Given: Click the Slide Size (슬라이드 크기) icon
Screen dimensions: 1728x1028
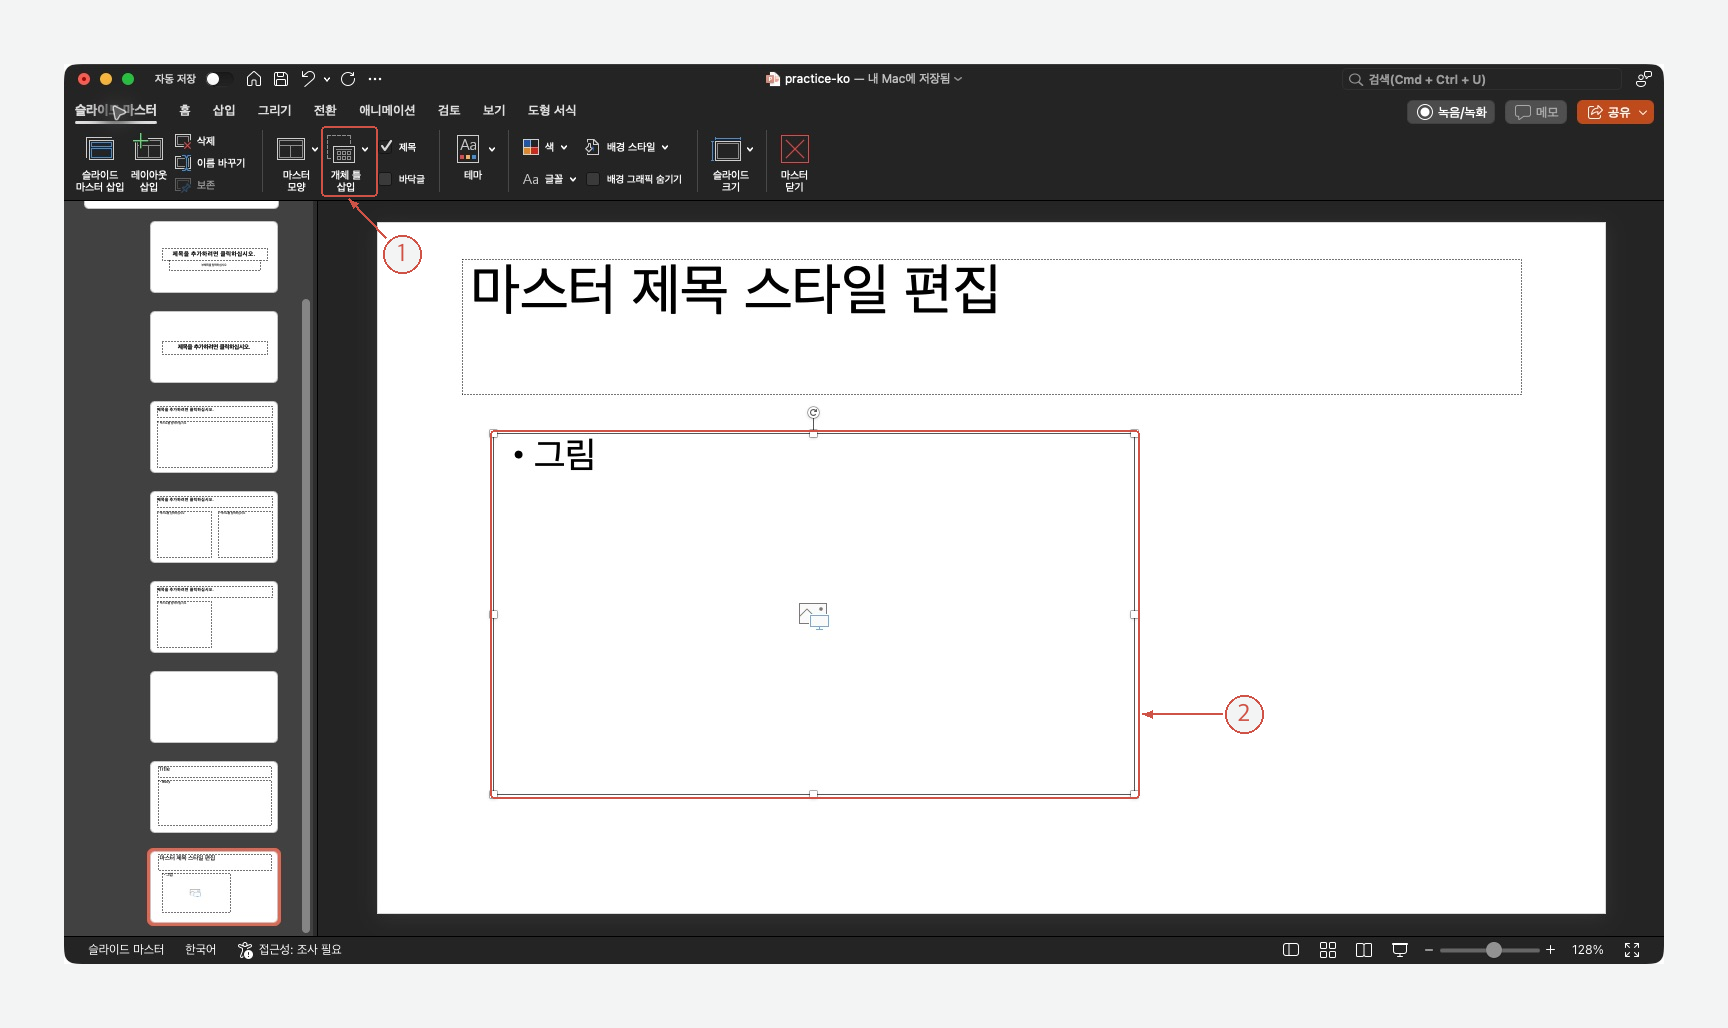Looking at the screenshot, I should [x=726, y=150].
